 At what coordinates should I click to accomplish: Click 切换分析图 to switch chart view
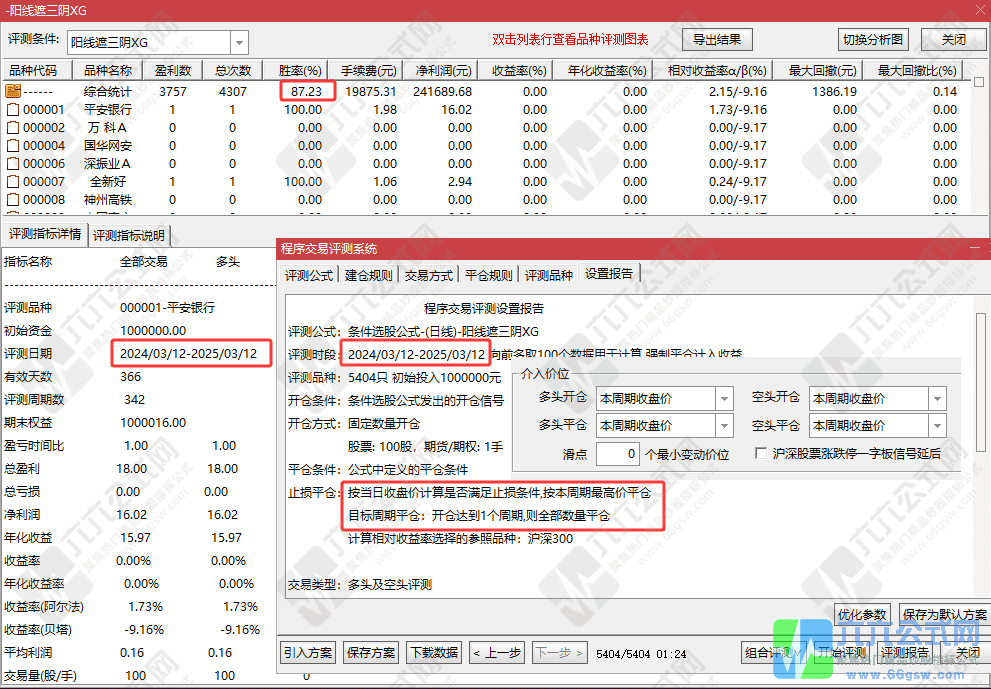tap(876, 40)
